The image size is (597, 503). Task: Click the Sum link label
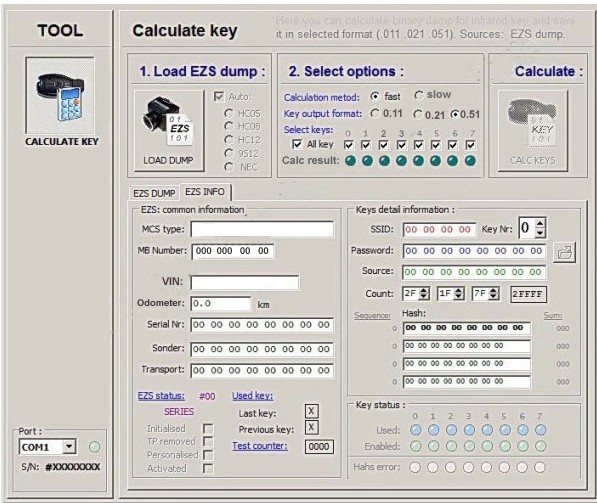point(553,316)
